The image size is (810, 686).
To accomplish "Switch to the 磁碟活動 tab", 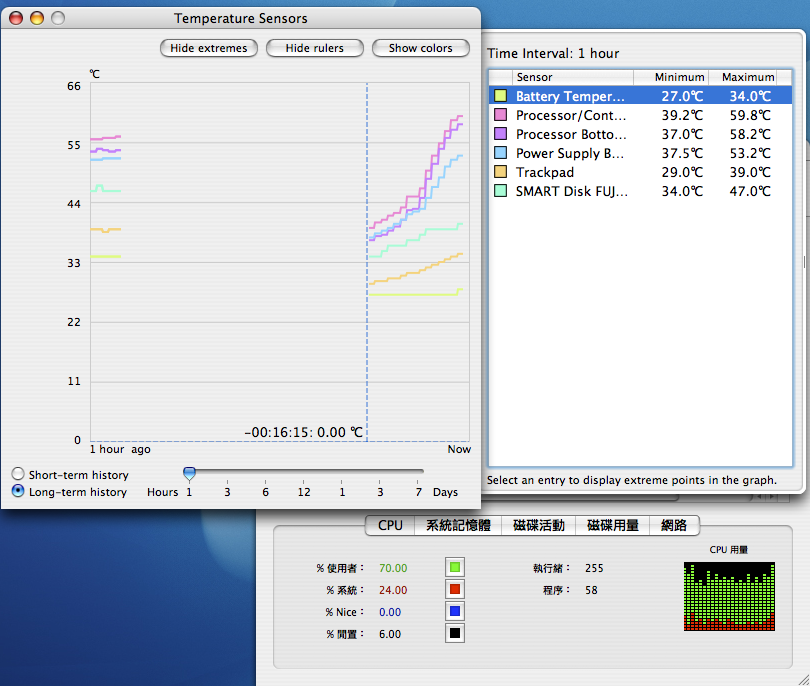I will [x=539, y=525].
